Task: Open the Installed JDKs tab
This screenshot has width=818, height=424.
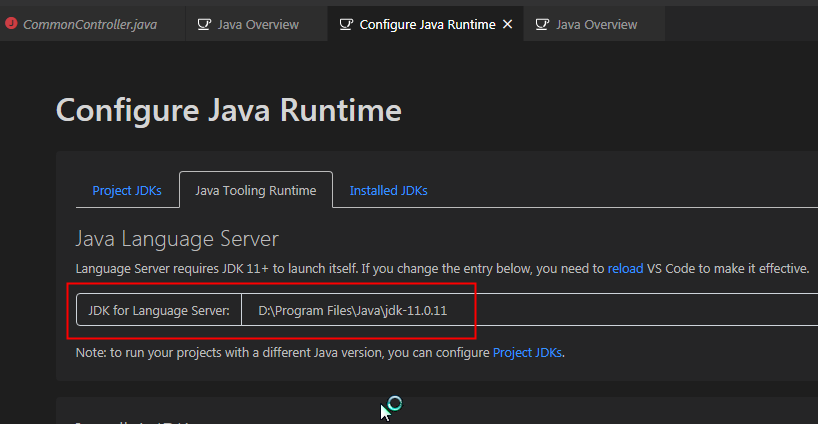Action: (388, 190)
